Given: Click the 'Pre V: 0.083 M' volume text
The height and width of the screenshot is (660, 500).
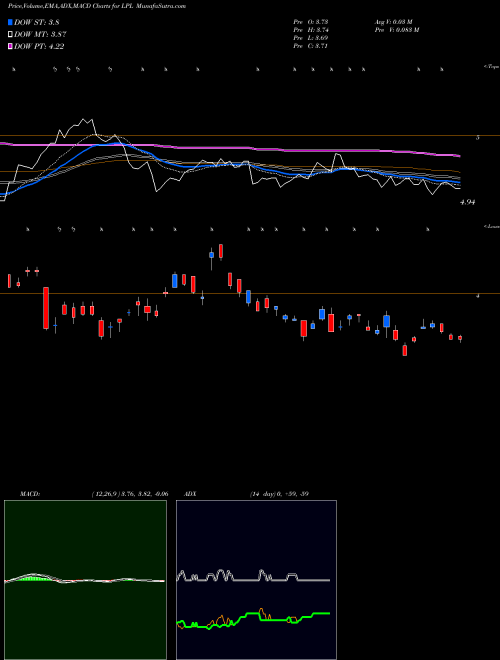Looking at the screenshot, I should click(x=396, y=30).
